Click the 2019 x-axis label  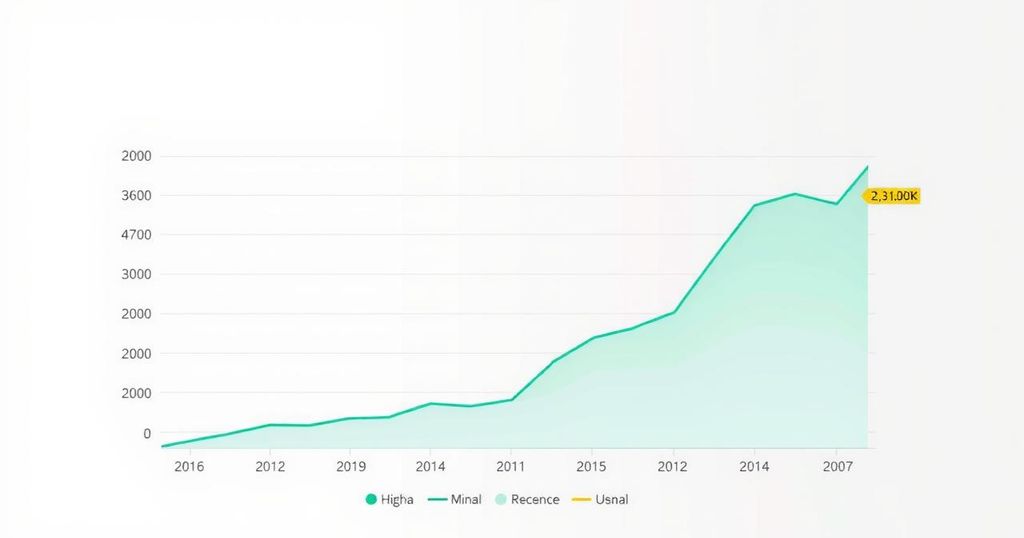pos(351,466)
